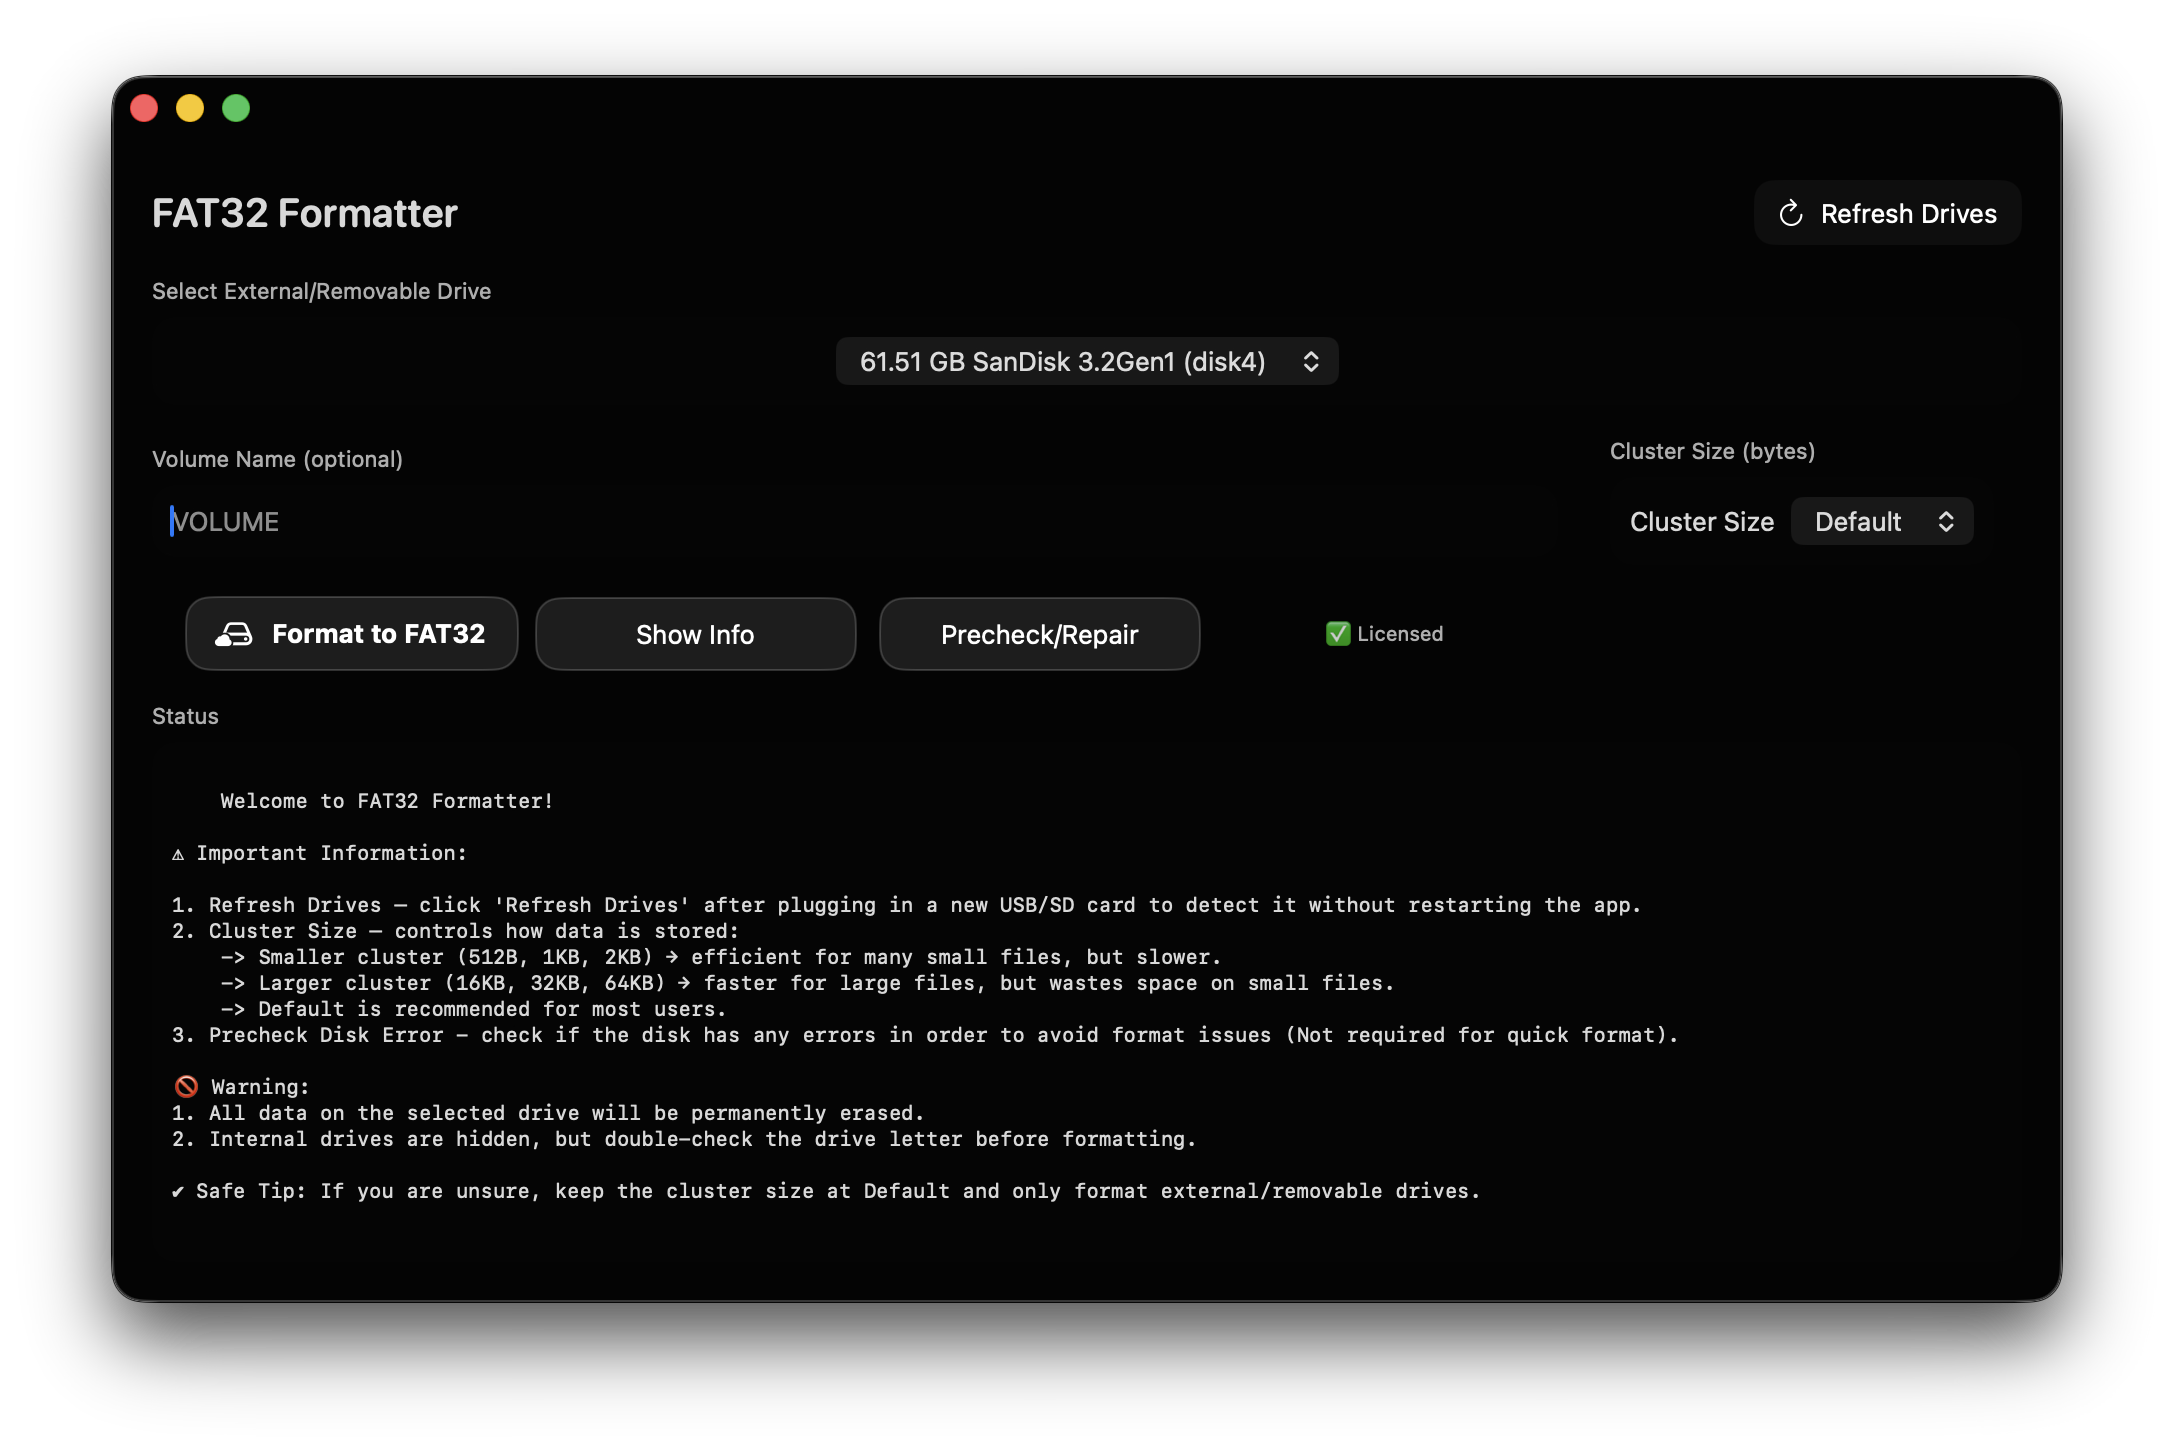Open the SanDisk 3.2Gen1 drive dropdown
Viewport: 2174px width, 1450px height.
(1087, 361)
